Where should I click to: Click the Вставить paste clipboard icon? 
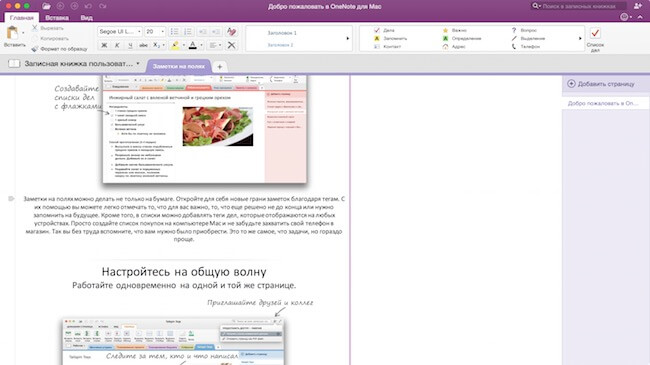12,32
